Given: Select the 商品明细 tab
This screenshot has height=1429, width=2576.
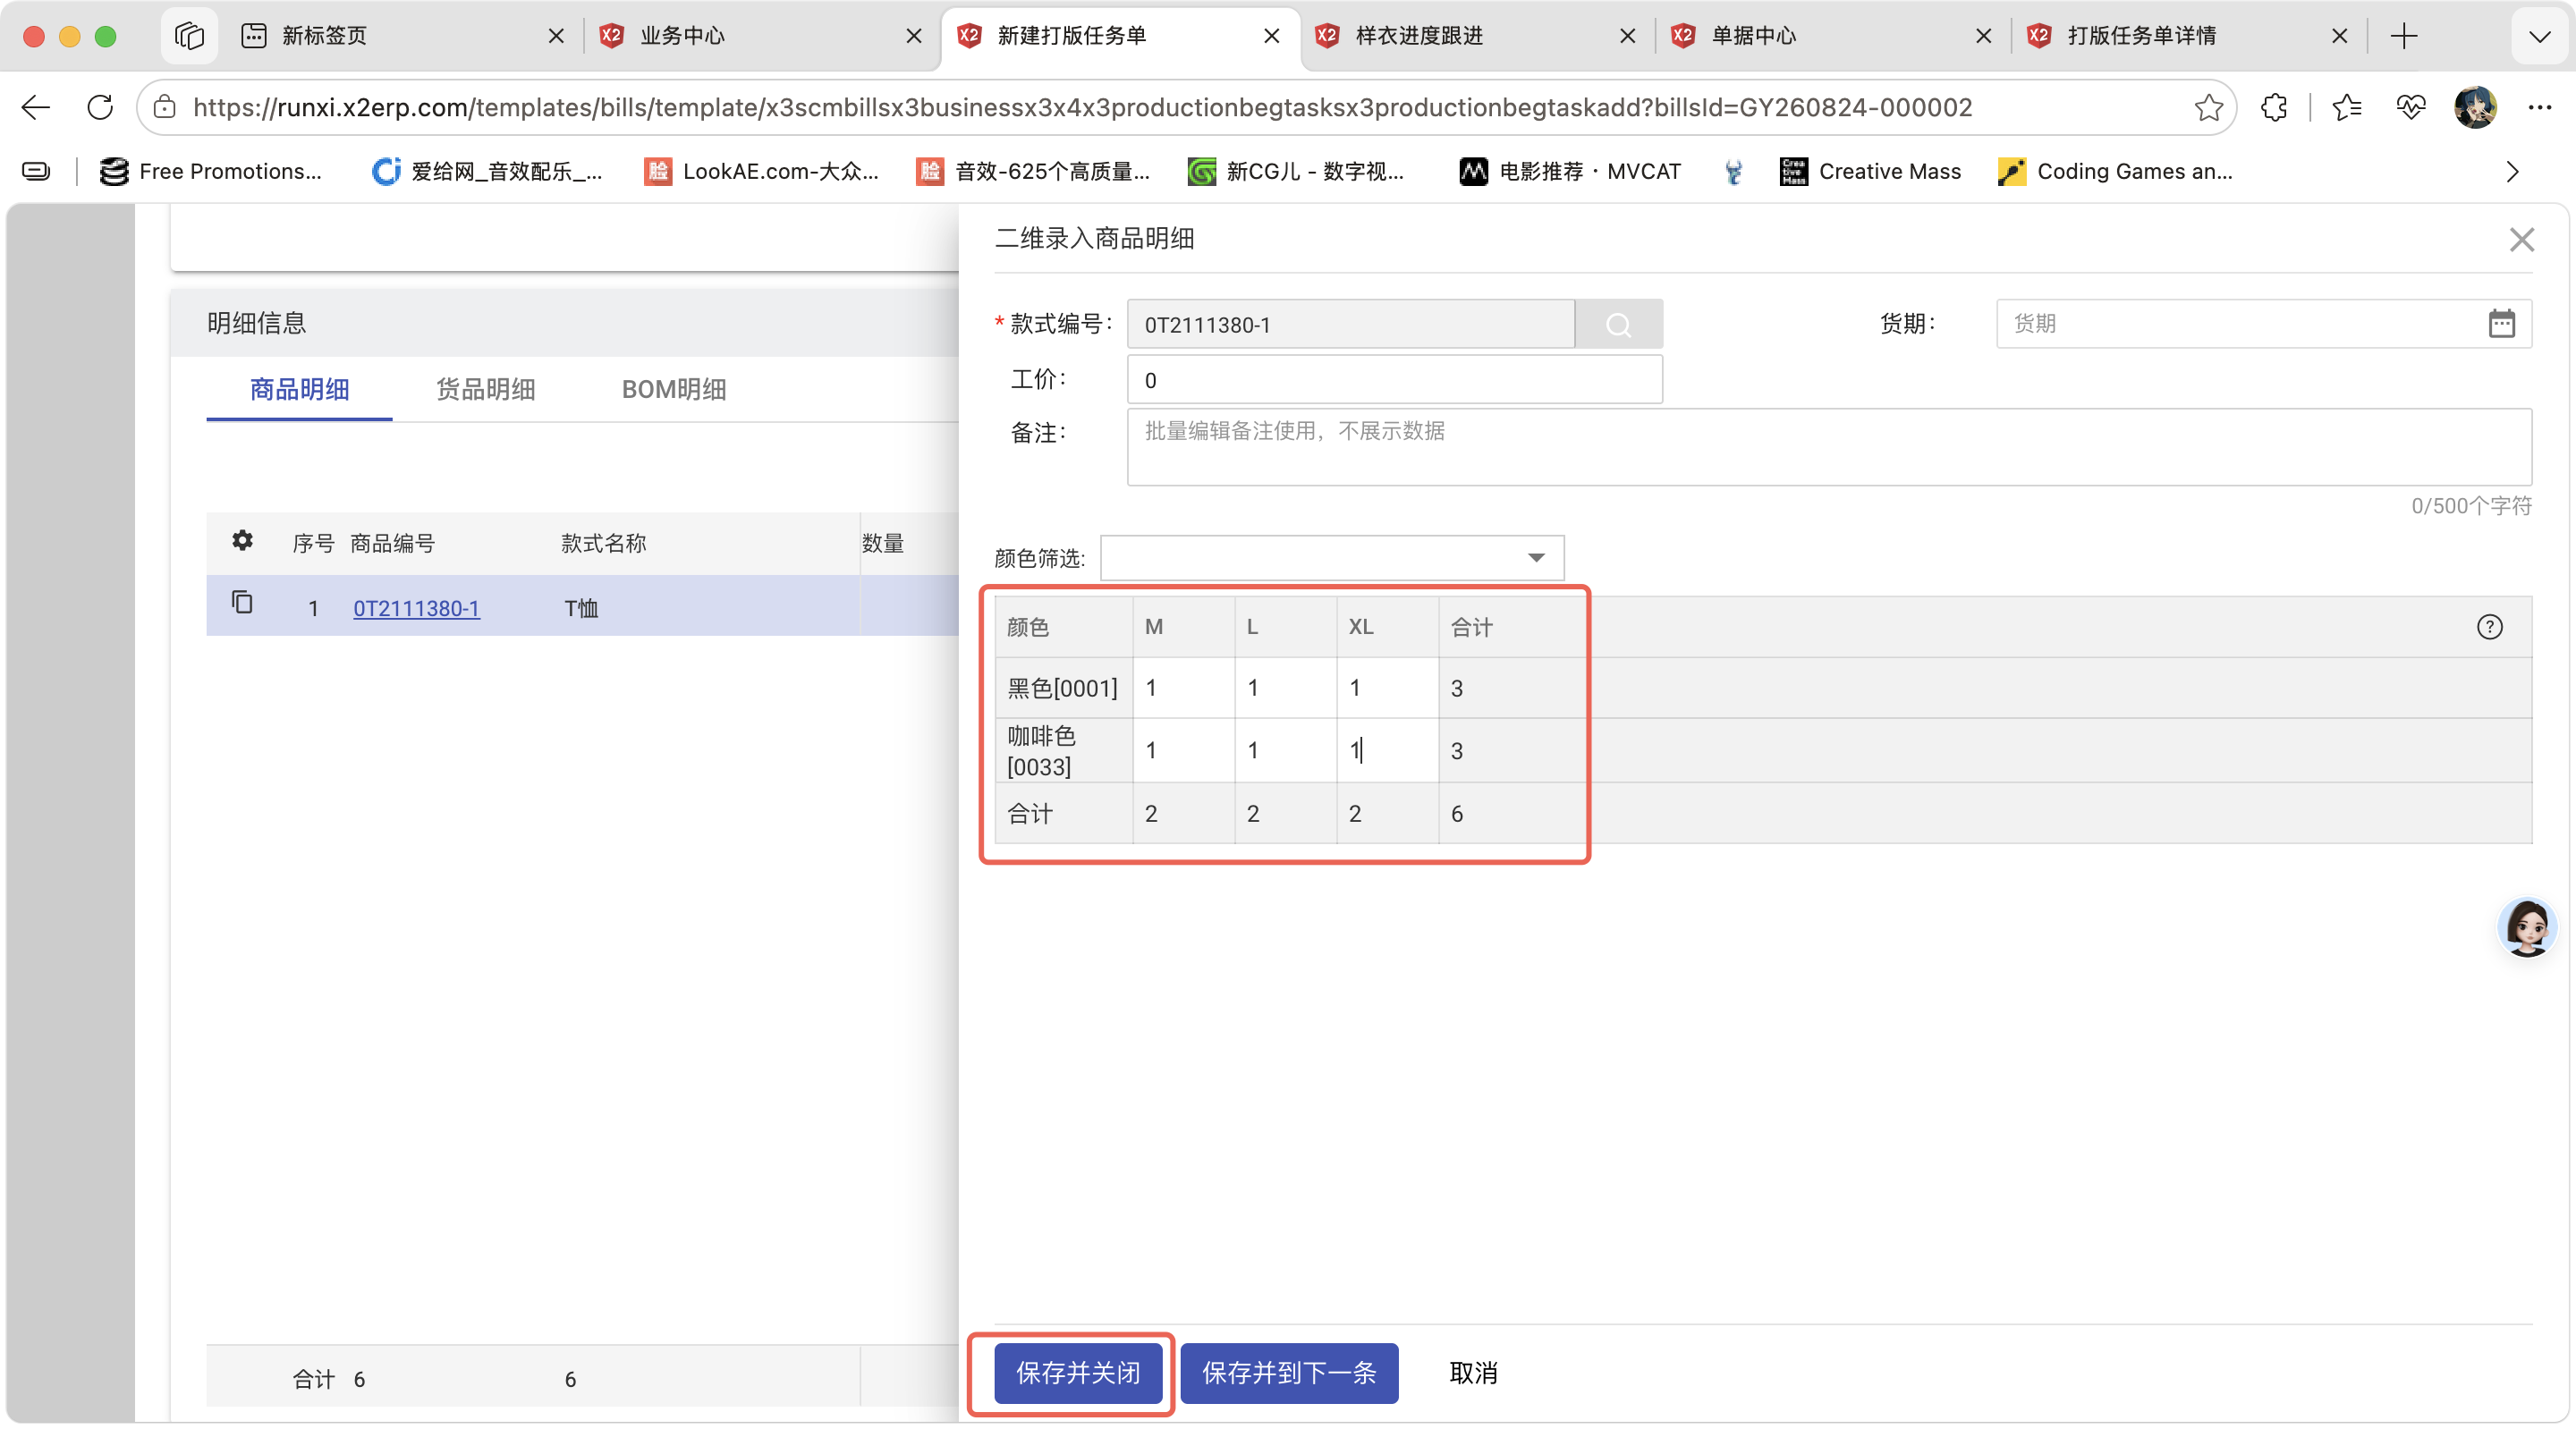Looking at the screenshot, I should tap(299, 389).
